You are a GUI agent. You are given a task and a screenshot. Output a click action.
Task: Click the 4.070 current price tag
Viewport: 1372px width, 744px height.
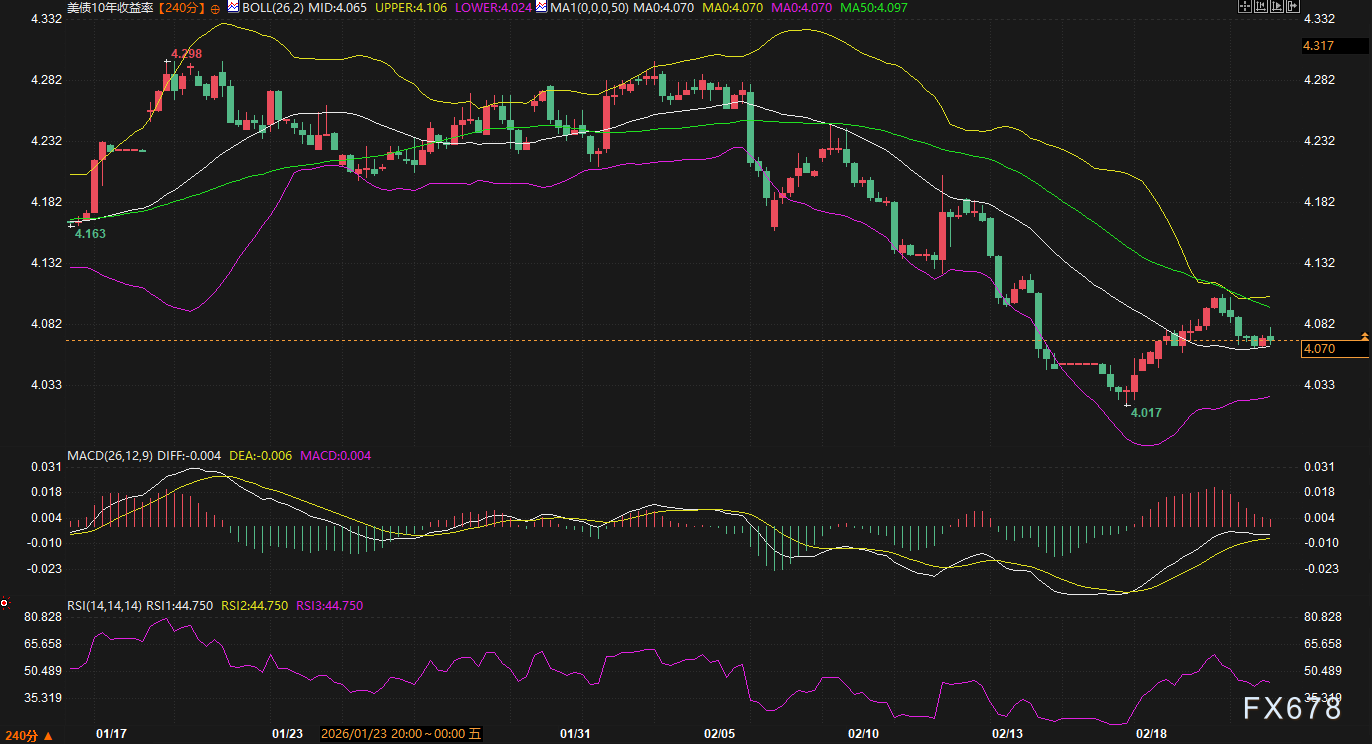pos(1319,348)
